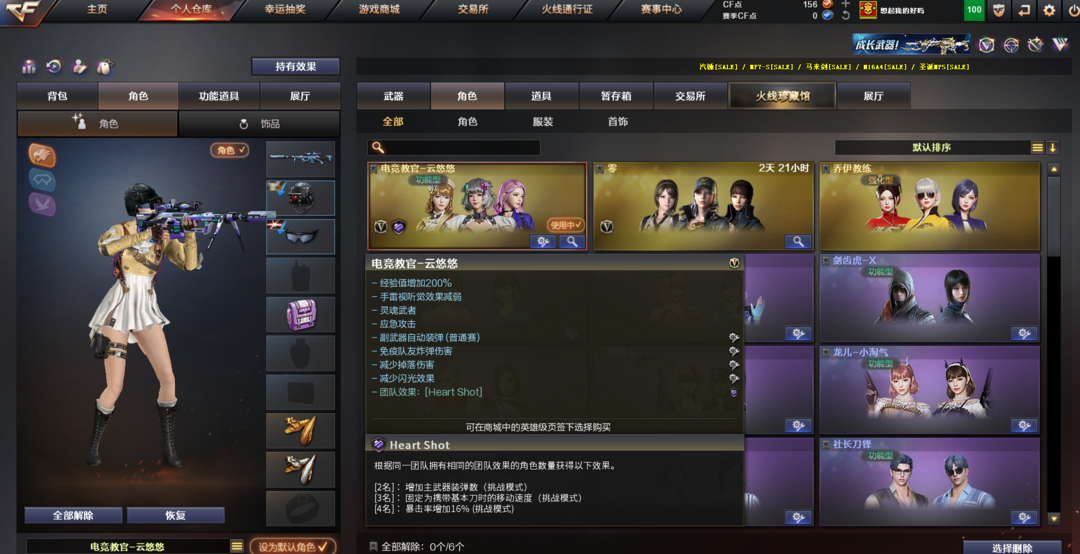1080x554 pixels.
Task: Select the purple backpack item slot
Action: tap(300, 315)
